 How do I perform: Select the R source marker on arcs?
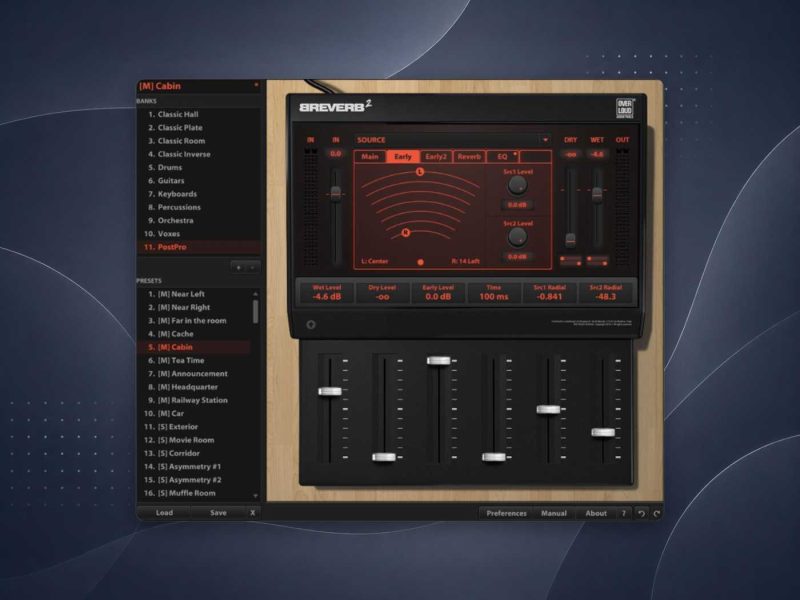pyautogui.click(x=406, y=233)
